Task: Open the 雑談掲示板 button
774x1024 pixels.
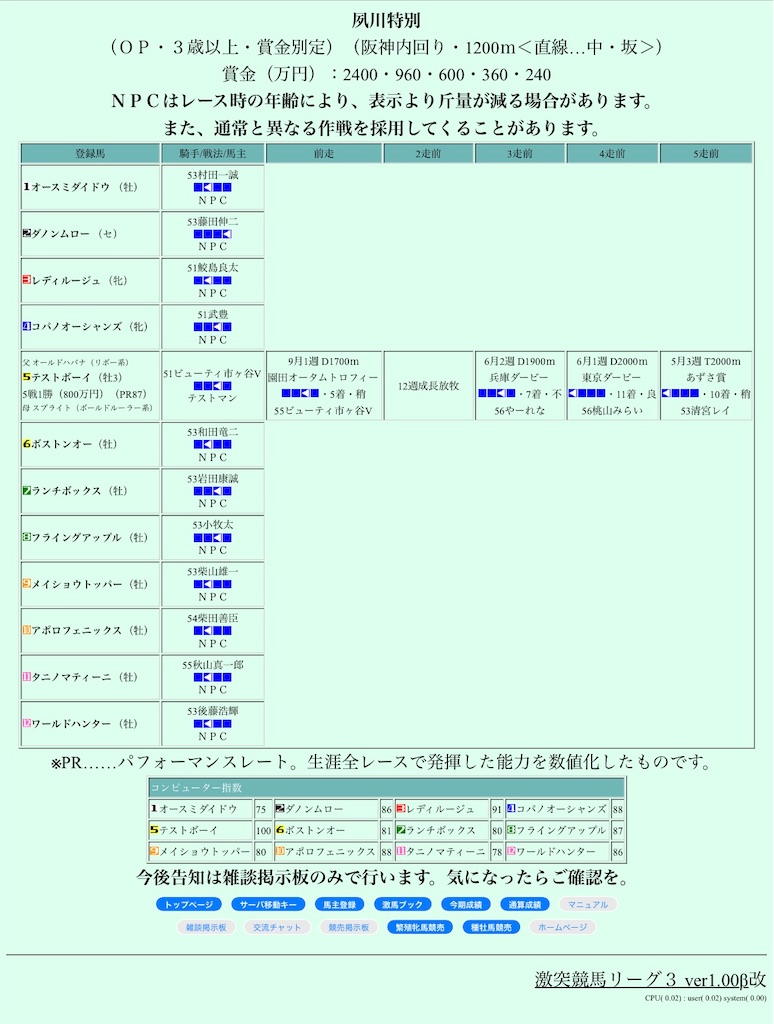Action: click(x=206, y=927)
